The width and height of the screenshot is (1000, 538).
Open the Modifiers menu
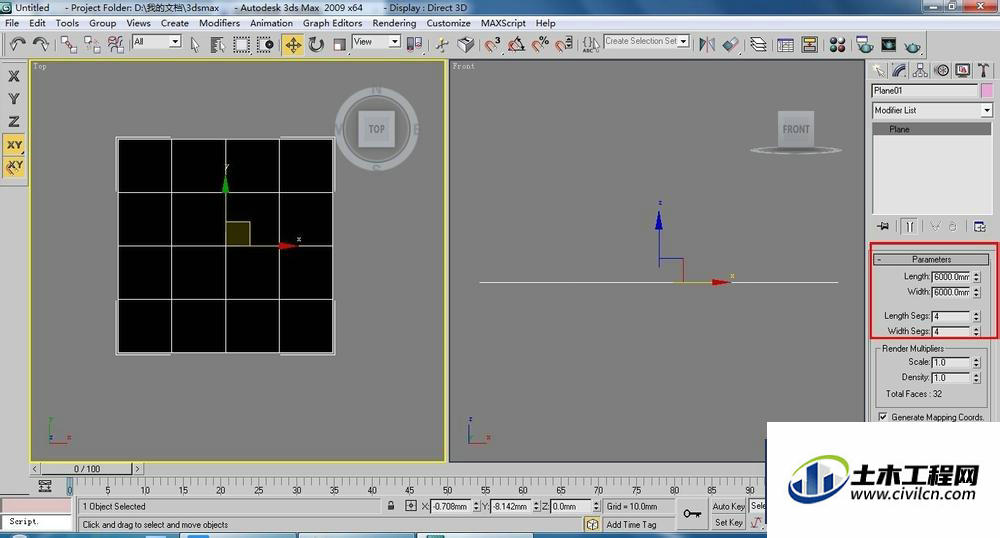pyautogui.click(x=219, y=23)
